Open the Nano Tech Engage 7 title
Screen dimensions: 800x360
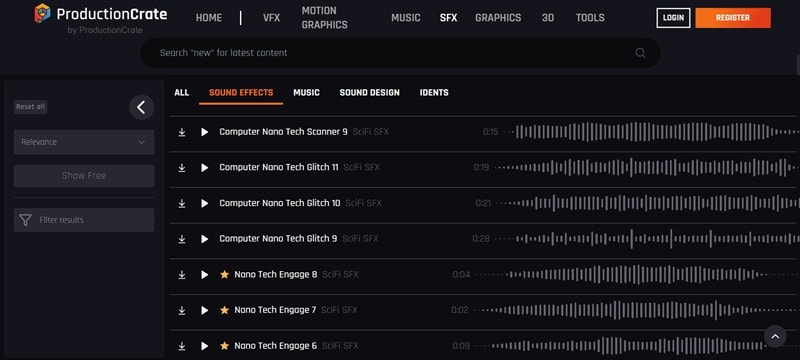click(275, 311)
